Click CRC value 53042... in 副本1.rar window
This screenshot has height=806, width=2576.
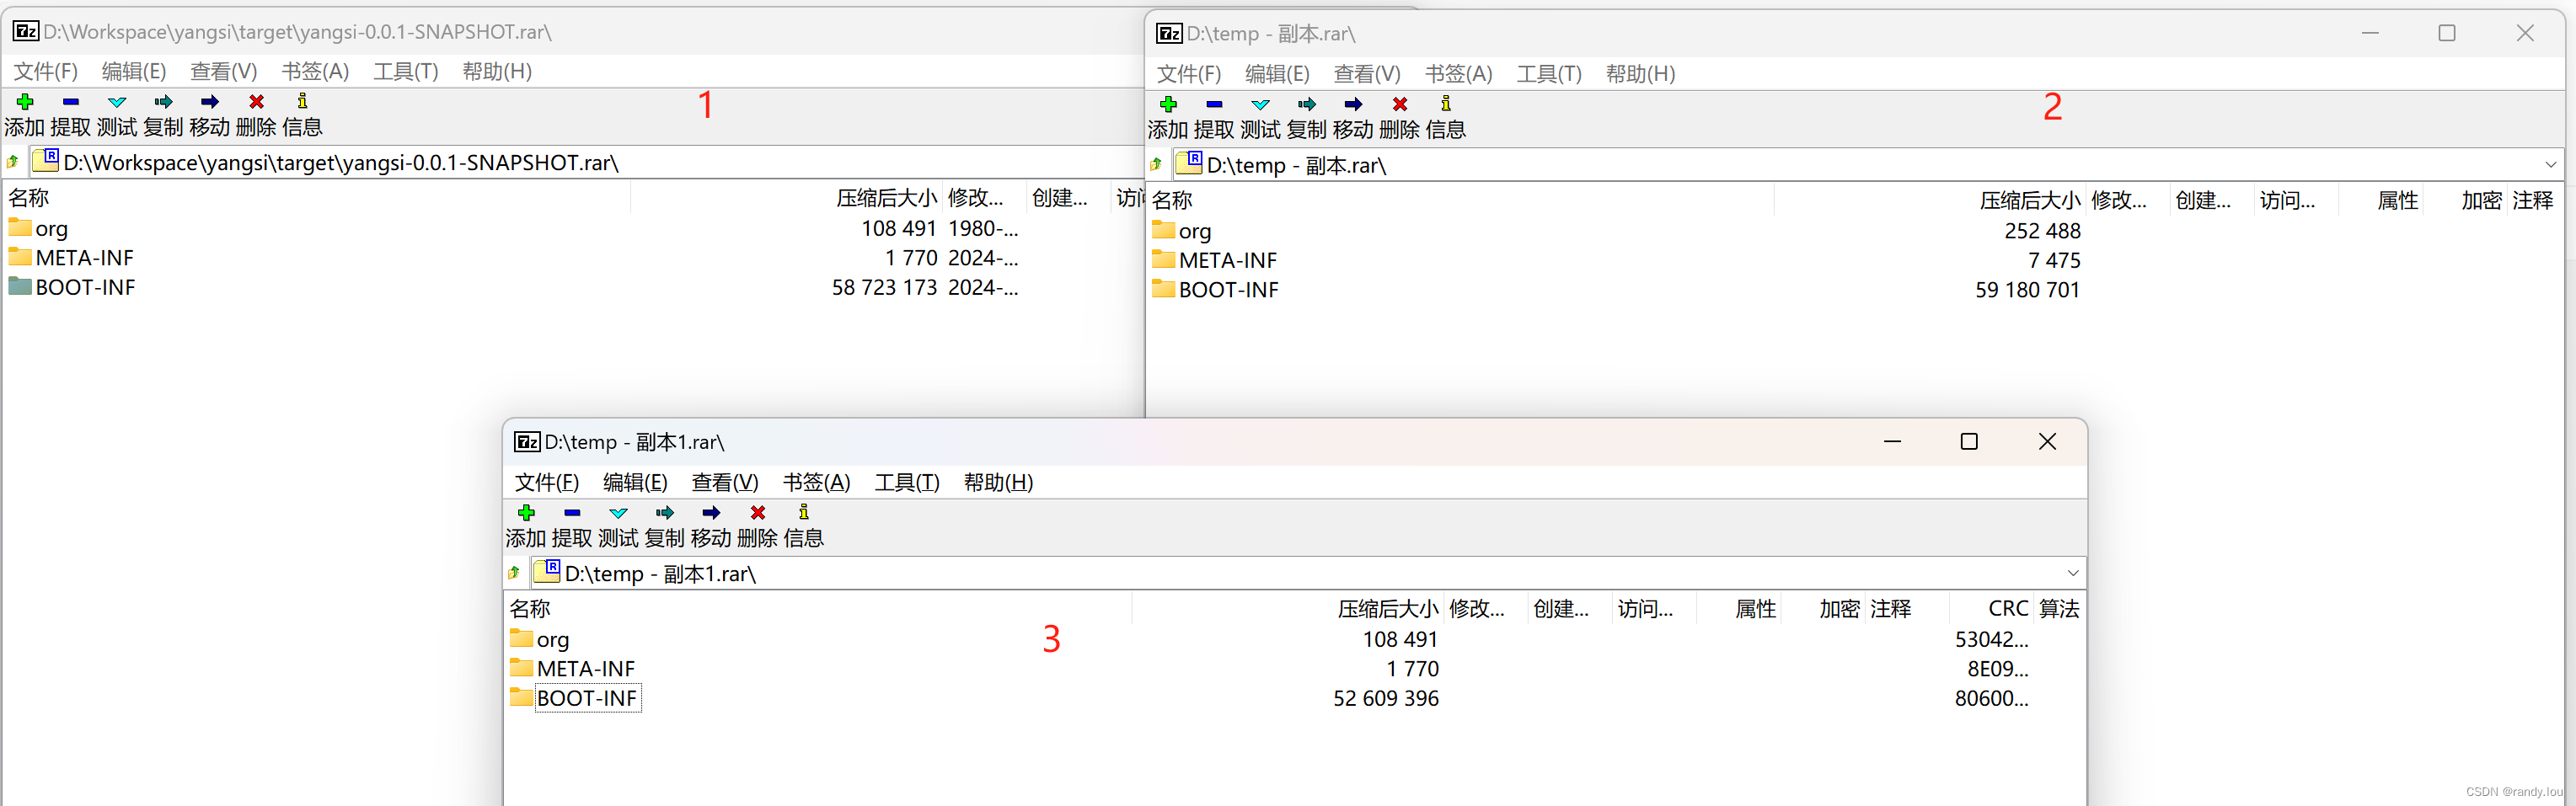pos(1992,639)
